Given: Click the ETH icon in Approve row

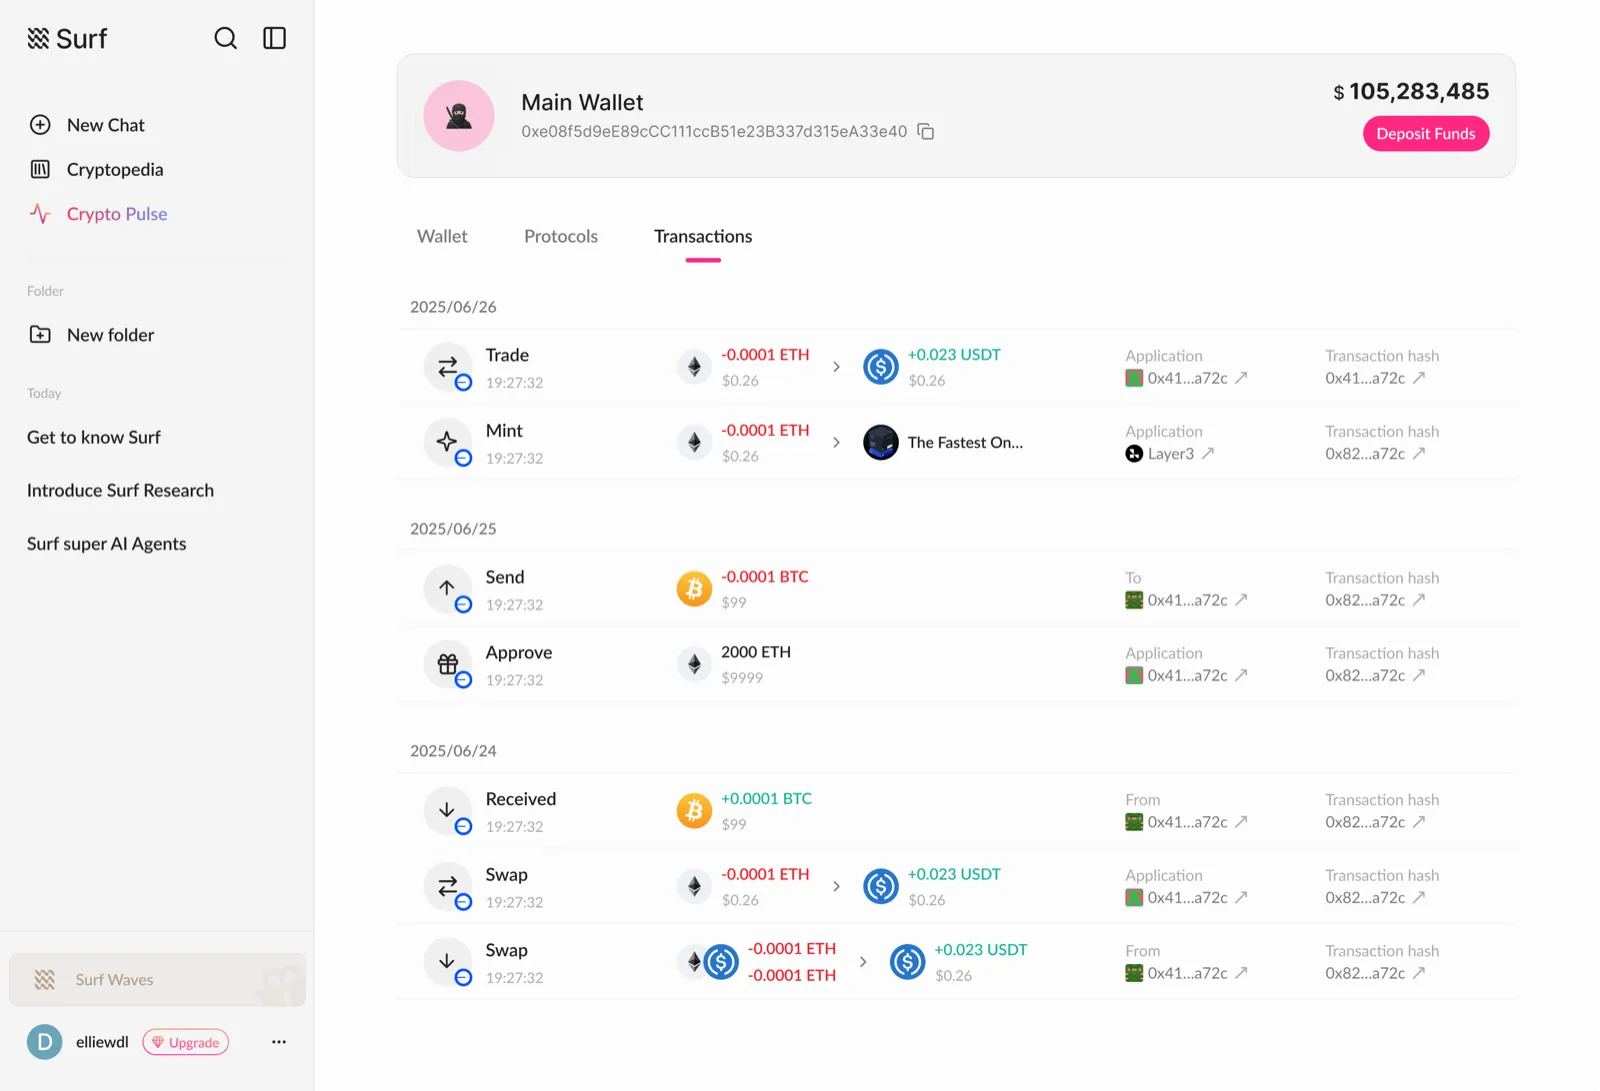Looking at the screenshot, I should 694,664.
